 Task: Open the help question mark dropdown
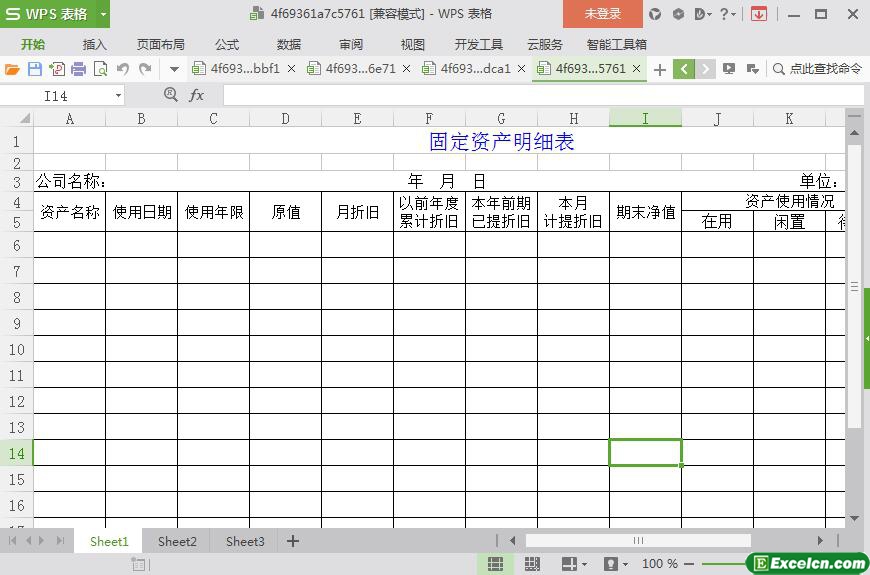point(727,14)
